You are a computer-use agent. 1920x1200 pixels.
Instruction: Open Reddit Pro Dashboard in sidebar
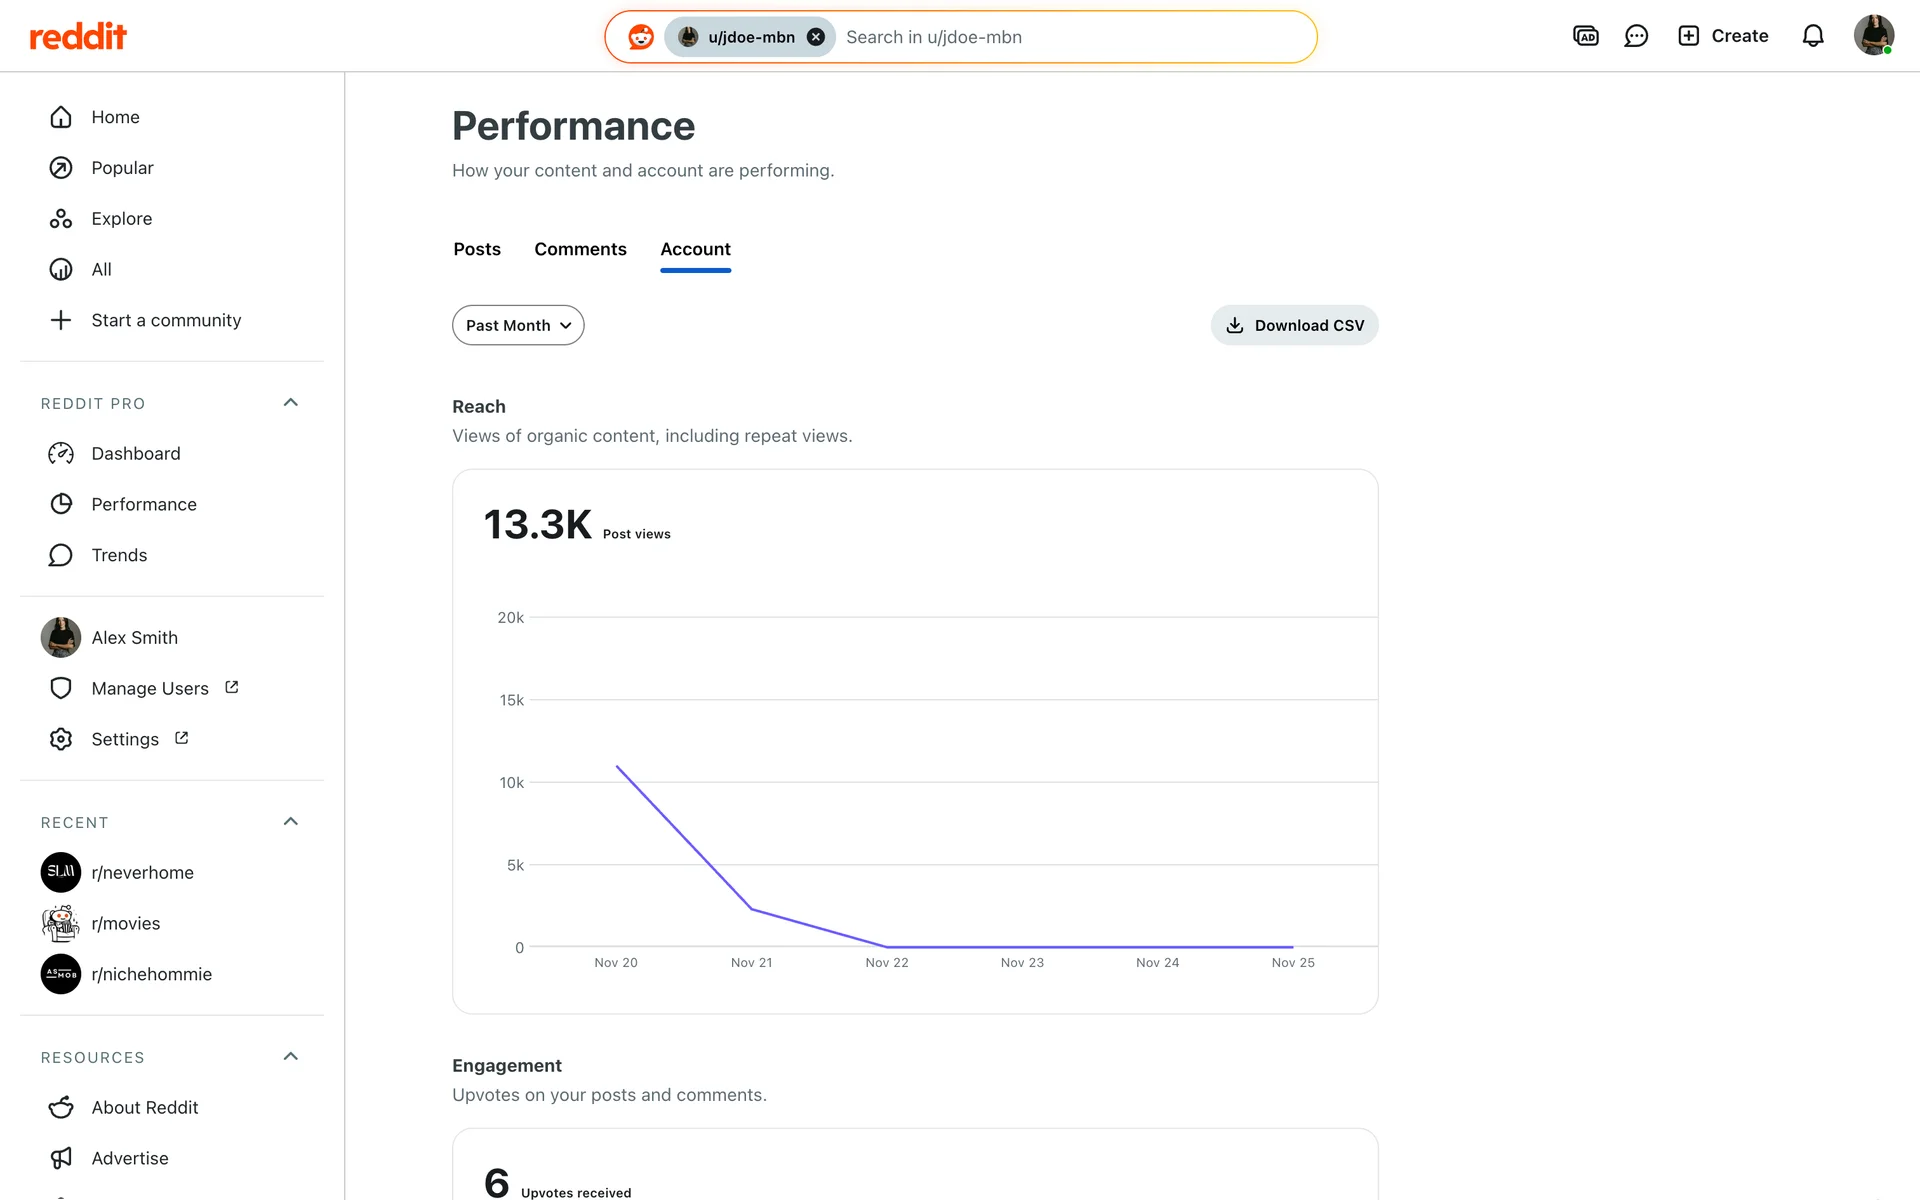pyautogui.click(x=136, y=453)
